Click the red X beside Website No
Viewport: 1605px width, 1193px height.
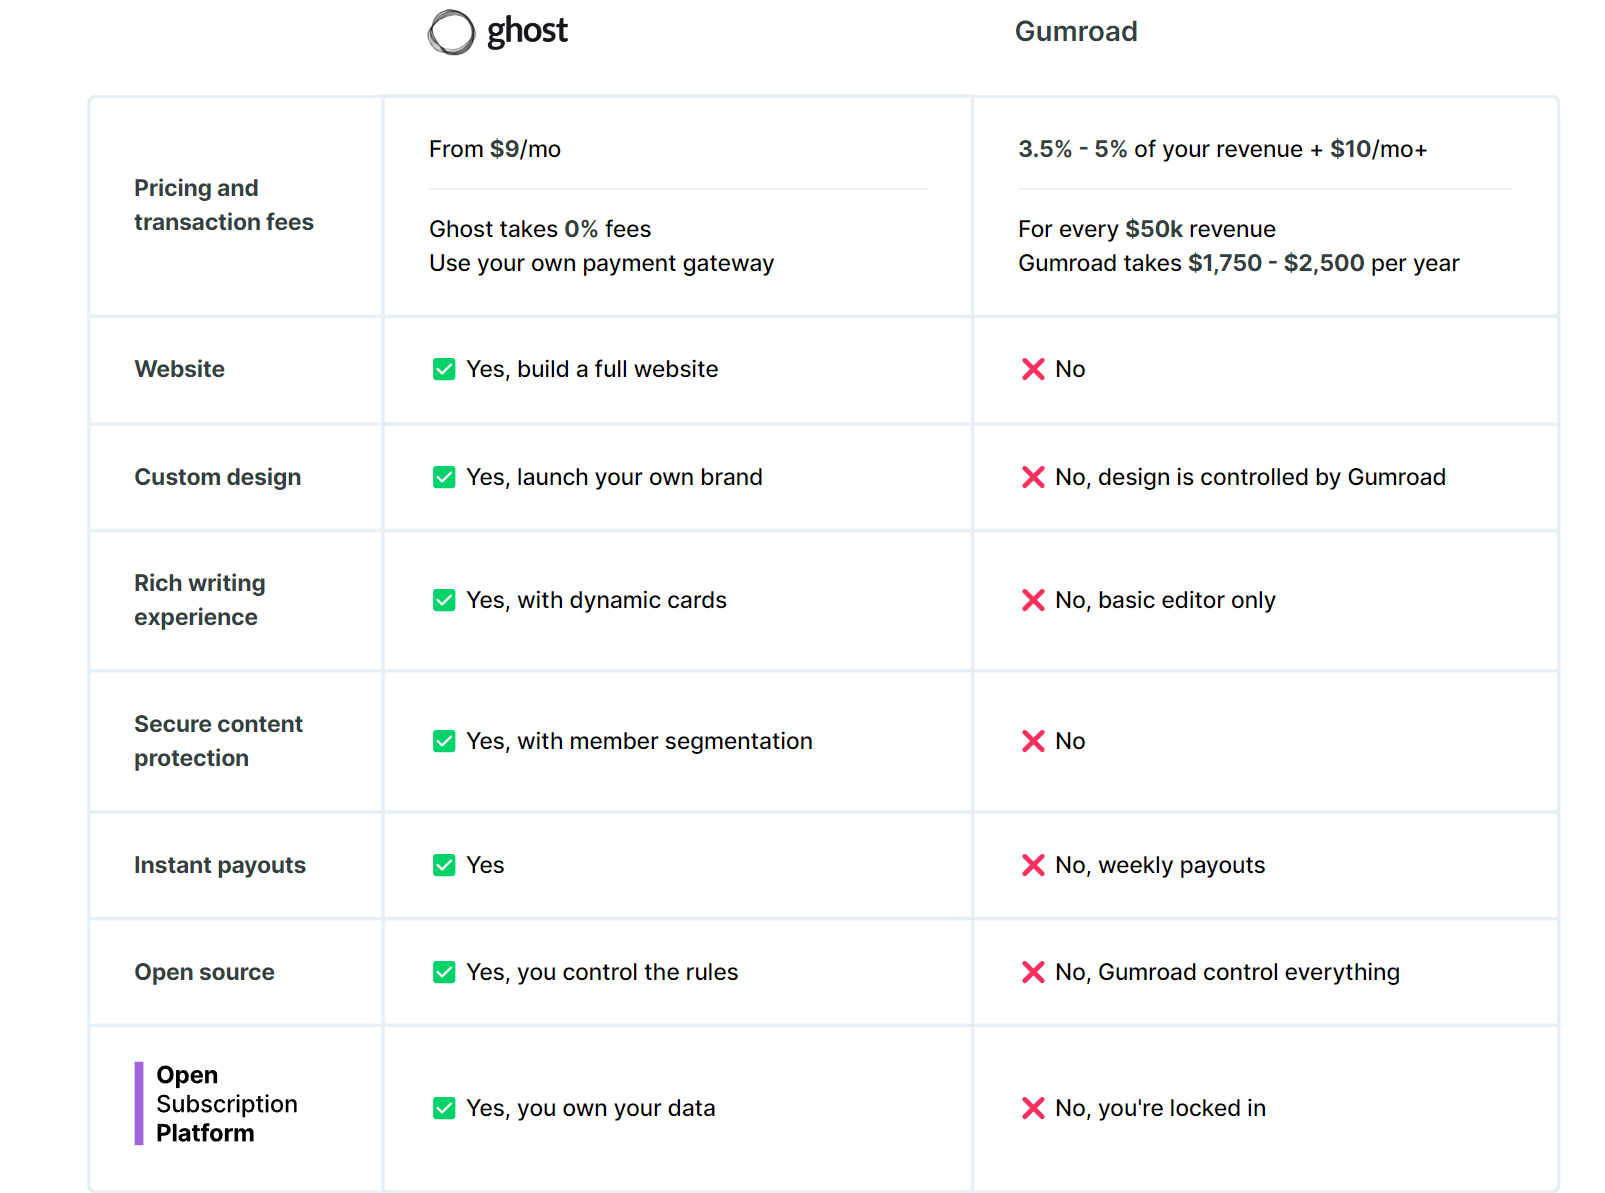[1033, 369]
